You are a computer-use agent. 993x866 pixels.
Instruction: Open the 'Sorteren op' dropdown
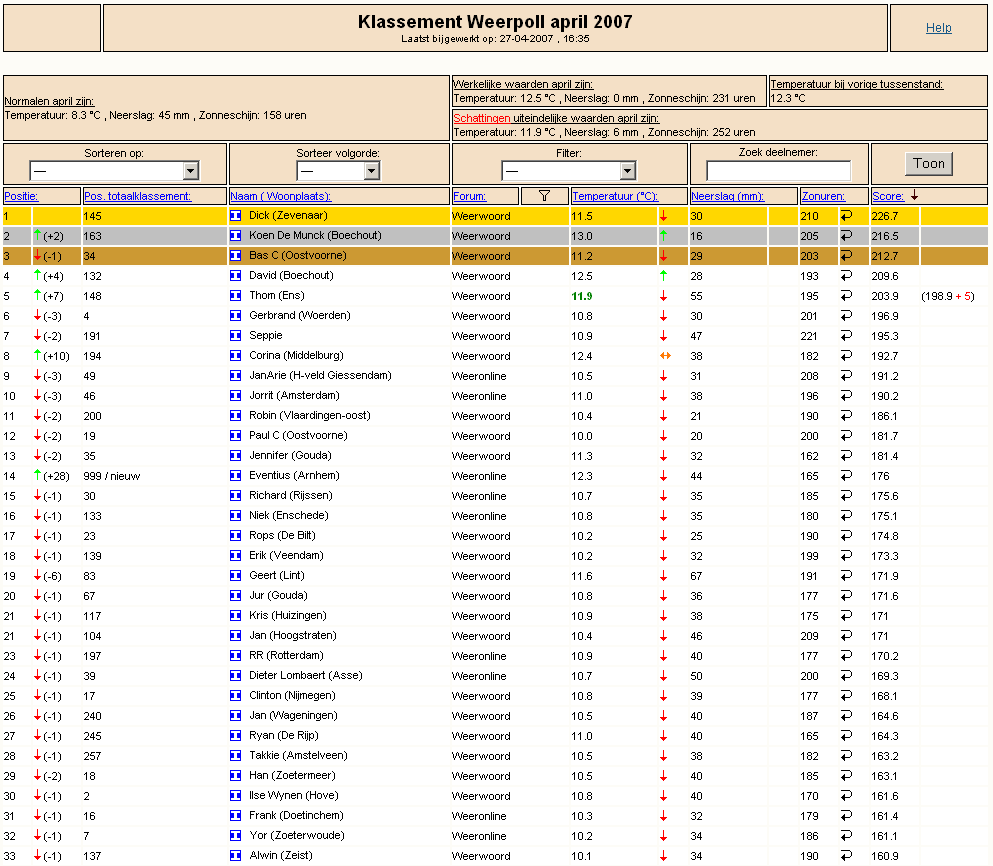(x=114, y=170)
